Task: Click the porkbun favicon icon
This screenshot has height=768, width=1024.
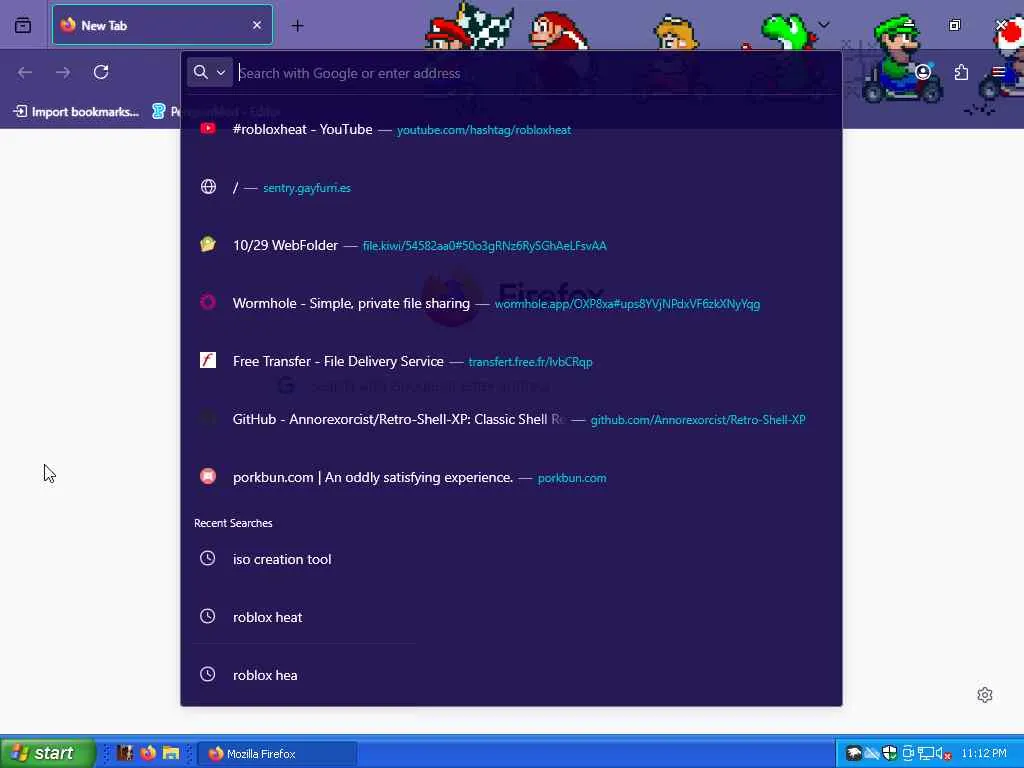Action: tap(208, 476)
